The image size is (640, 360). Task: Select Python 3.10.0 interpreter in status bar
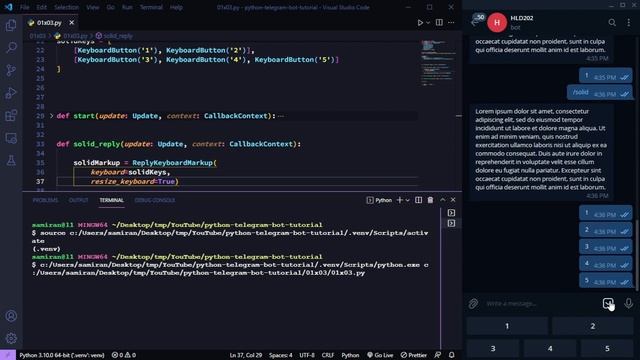62,355
